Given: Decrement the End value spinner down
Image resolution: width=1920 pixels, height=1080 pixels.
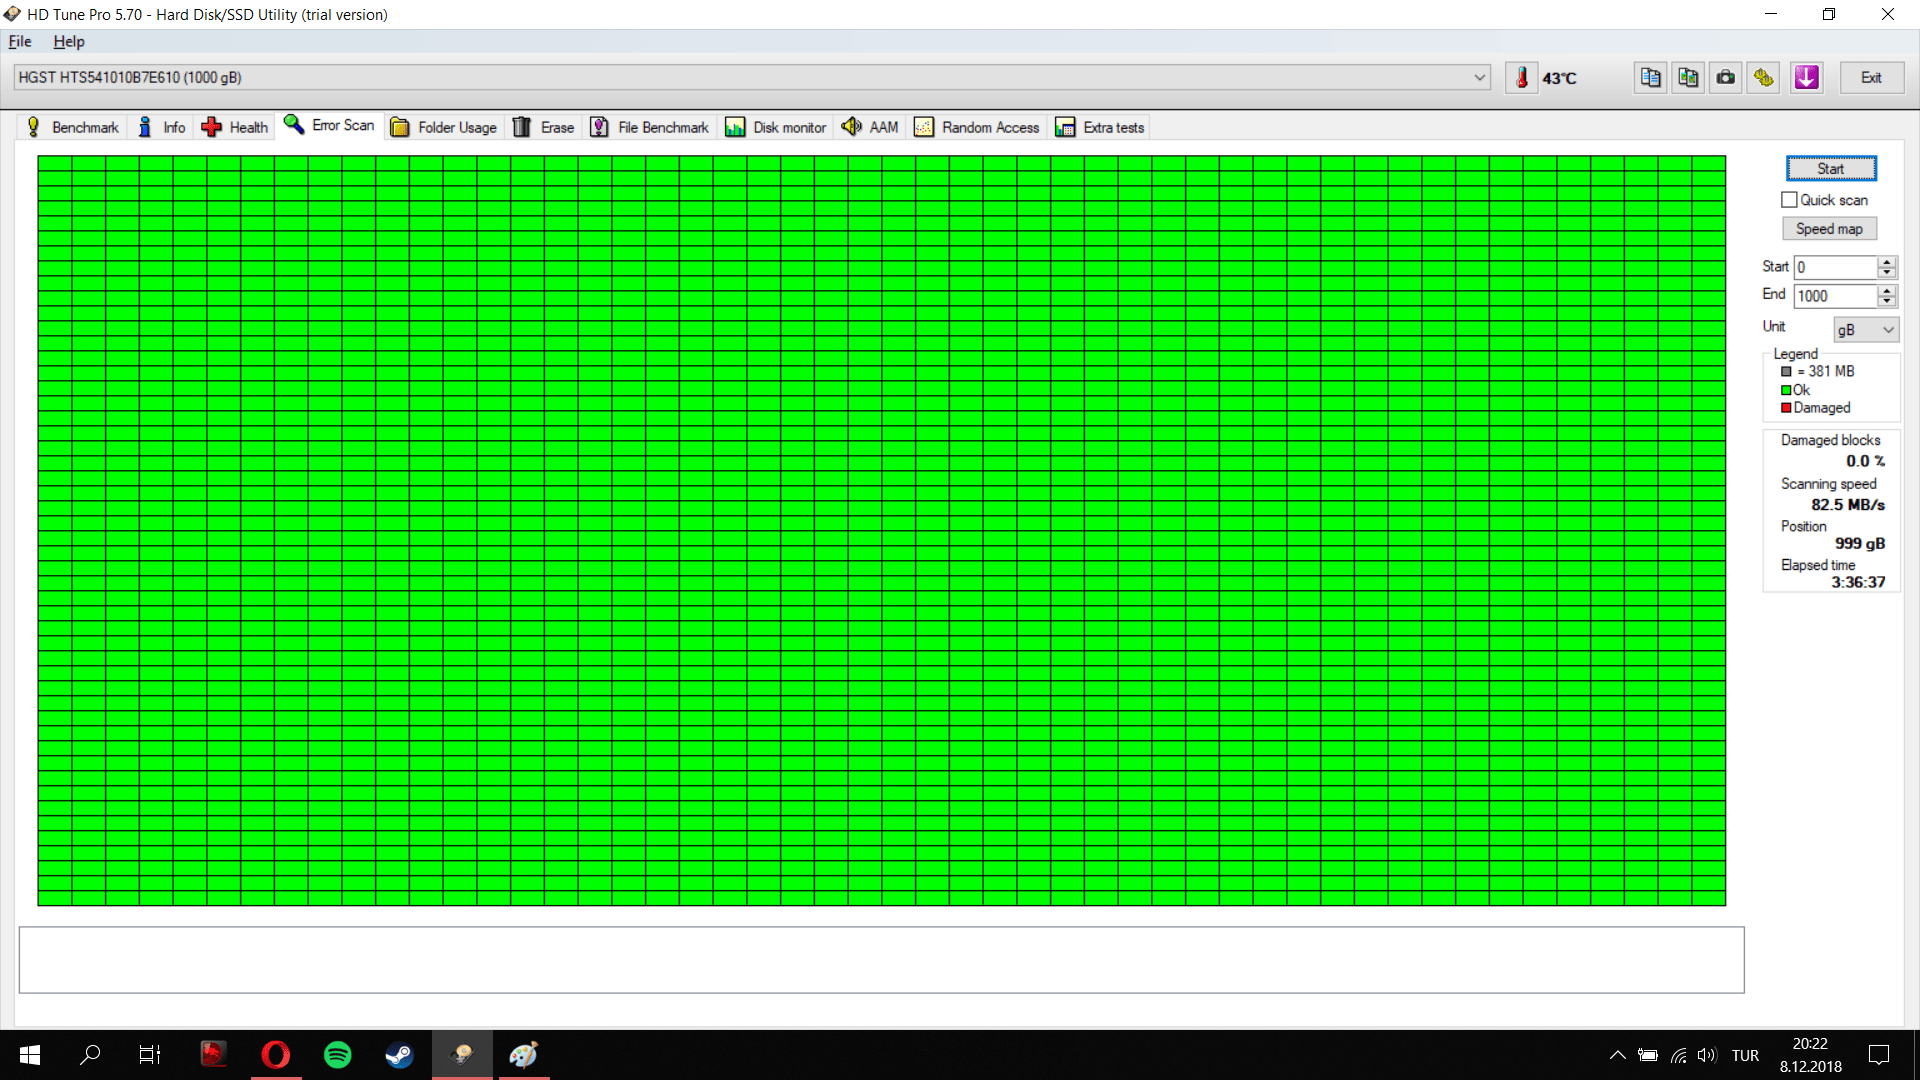Looking at the screenshot, I should [x=1887, y=301].
